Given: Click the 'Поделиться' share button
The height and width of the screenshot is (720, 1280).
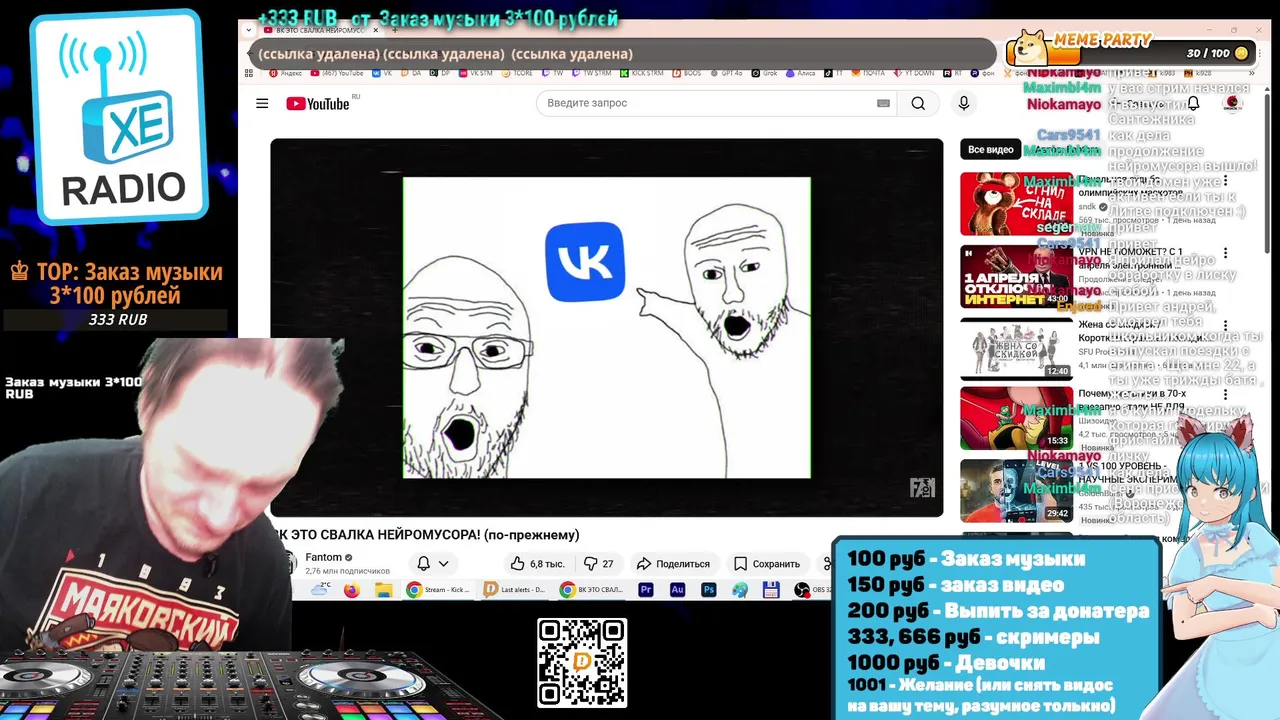Looking at the screenshot, I should (673, 564).
